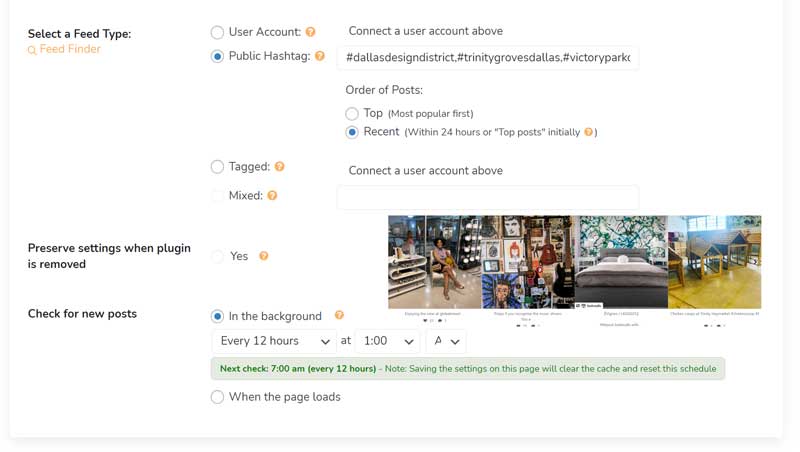Click into the public hashtag input field
Screen dimensions: 800x452
[488, 57]
